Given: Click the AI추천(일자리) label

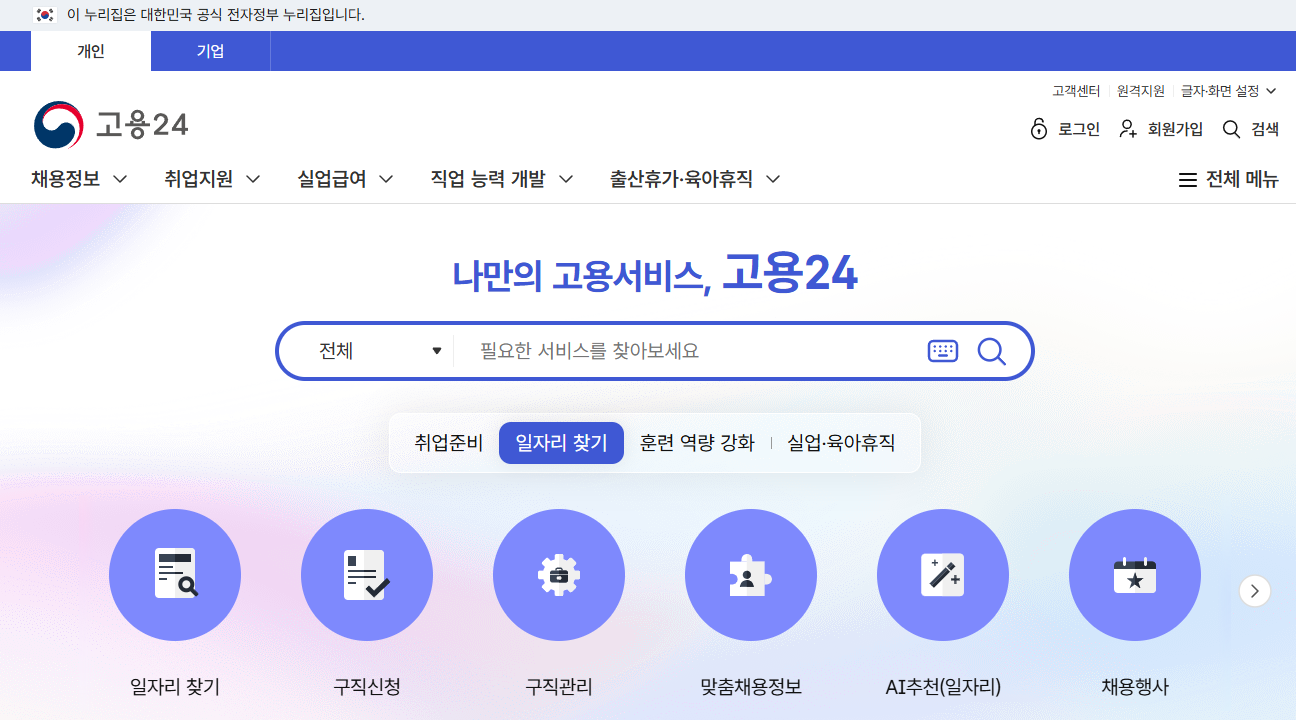Looking at the screenshot, I should click(943, 687).
